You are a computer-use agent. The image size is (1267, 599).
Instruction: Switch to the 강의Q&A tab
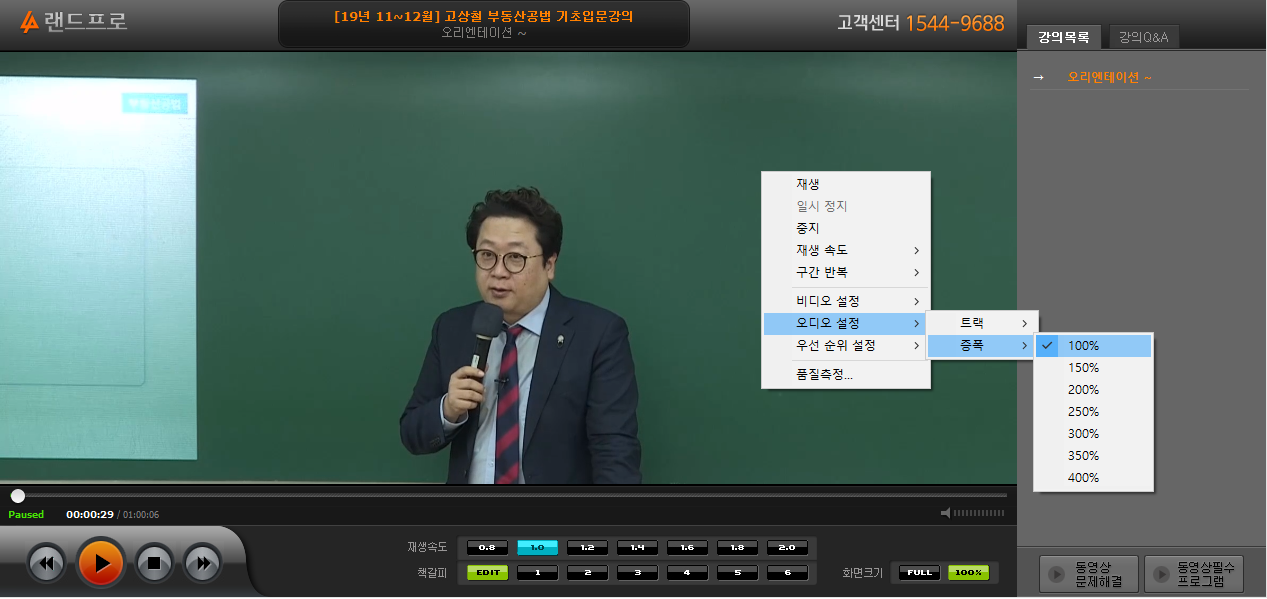click(x=1143, y=37)
